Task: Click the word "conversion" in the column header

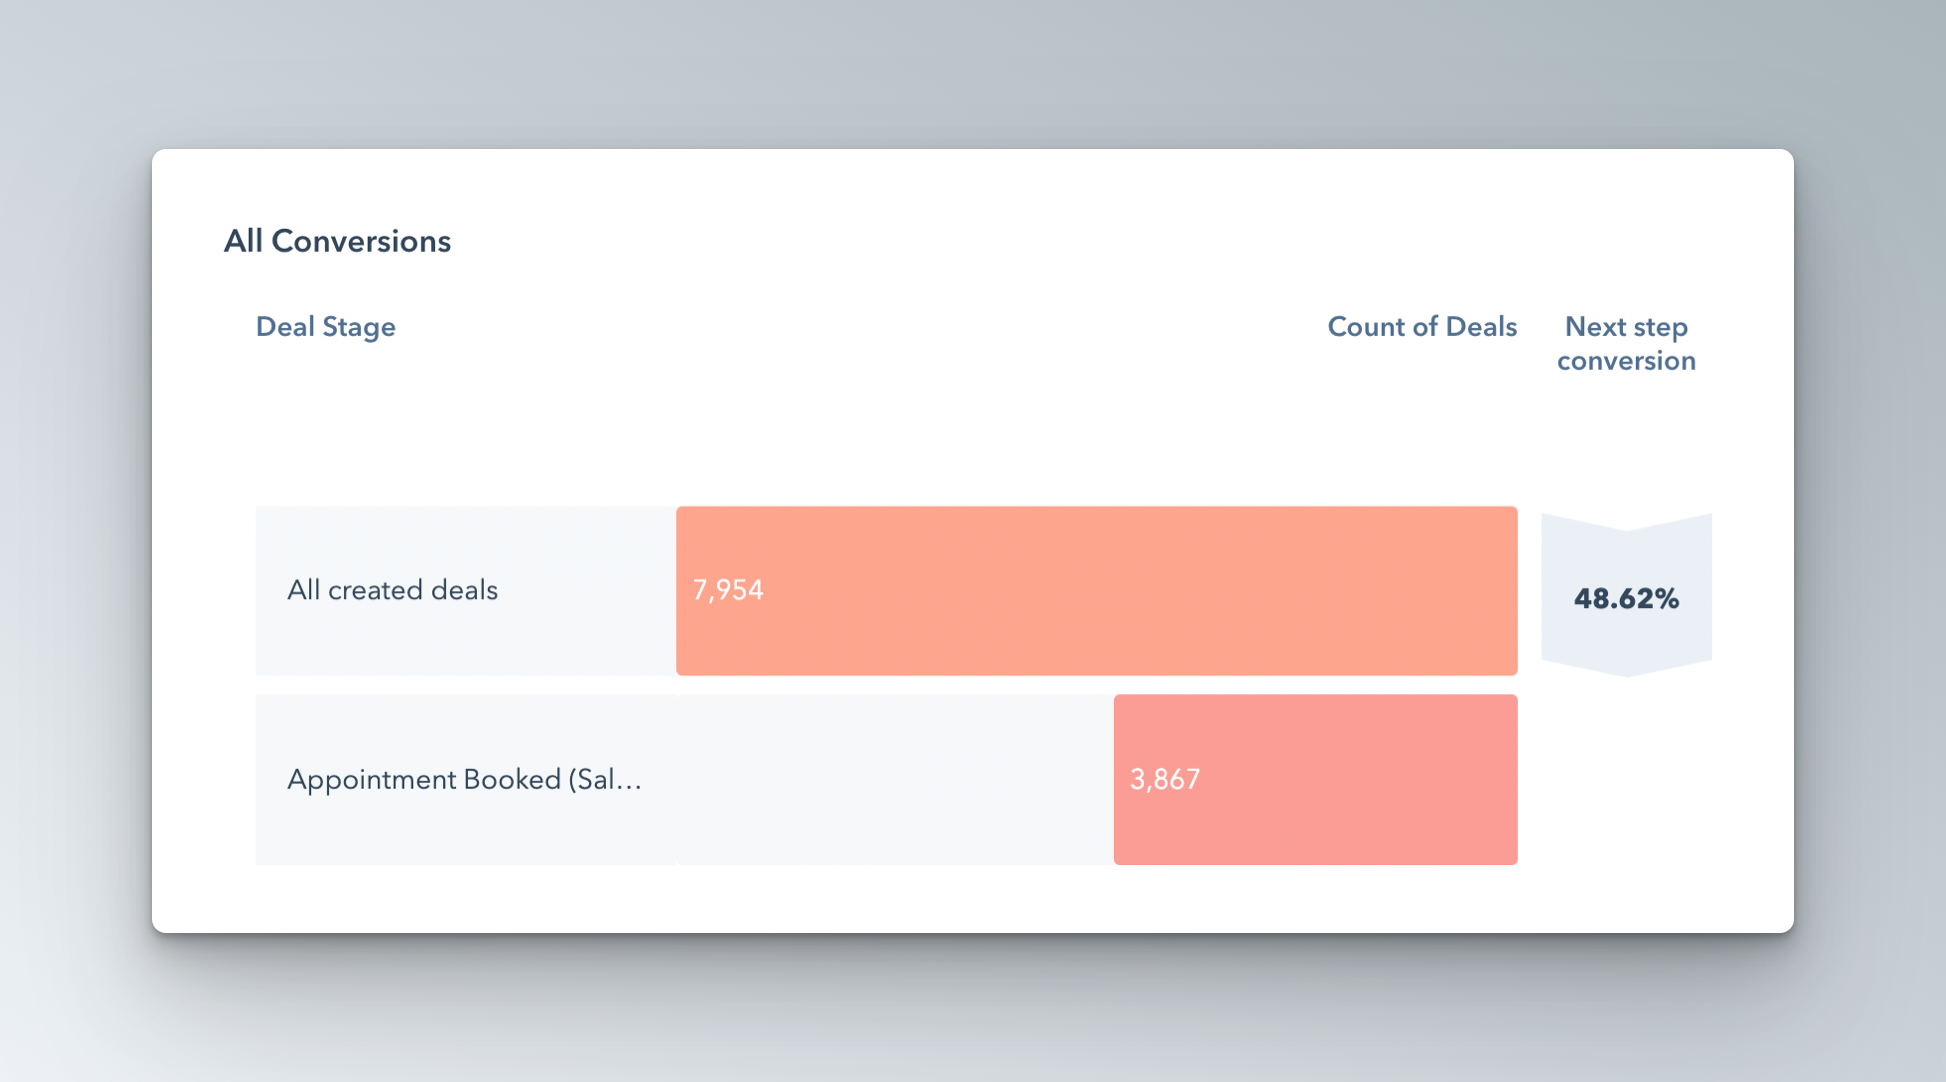Action: pyautogui.click(x=1626, y=360)
